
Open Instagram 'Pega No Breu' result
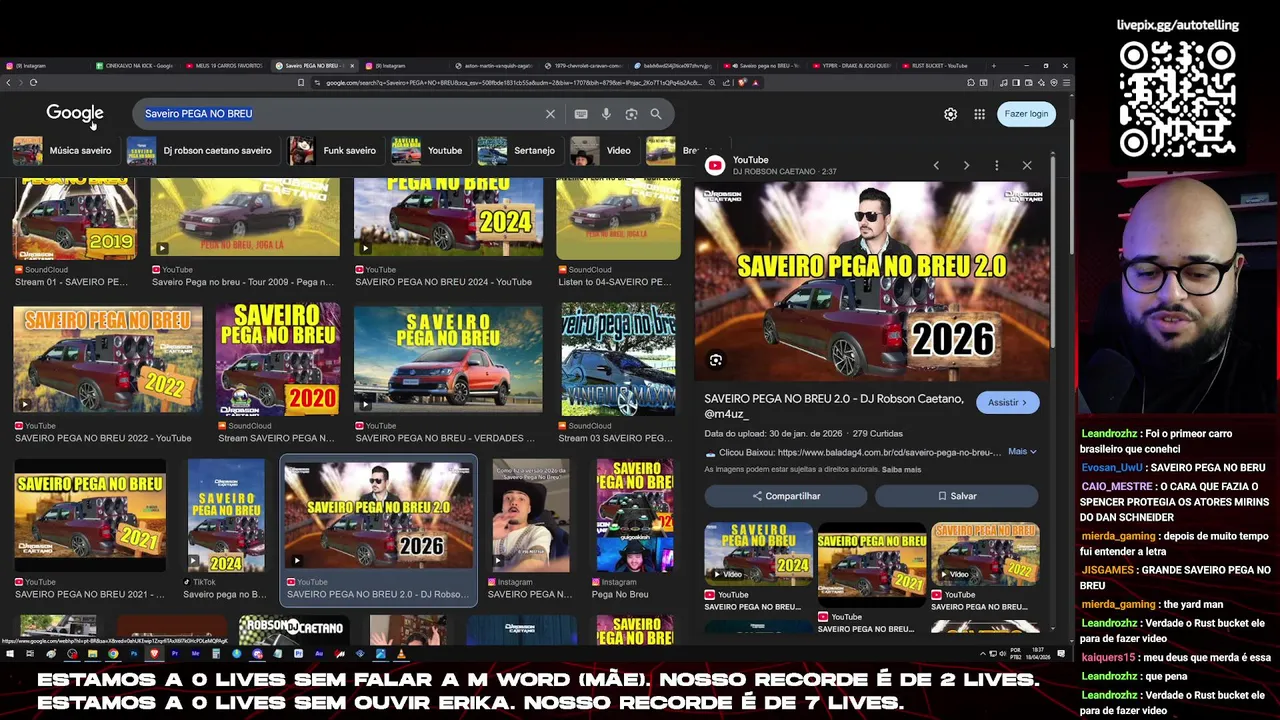coord(635,516)
